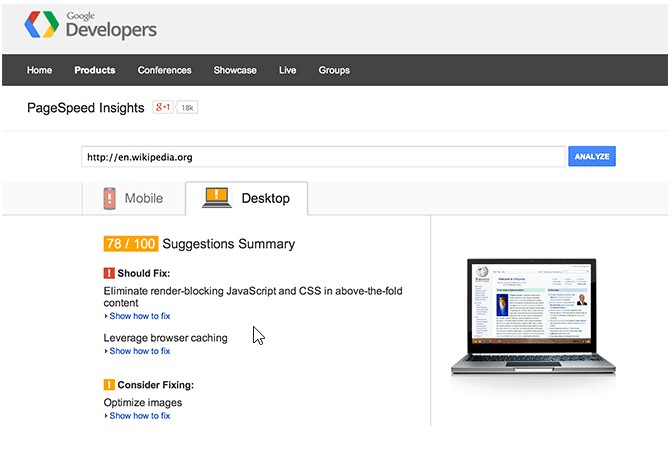Click the Eliminate render-blocking JavaScript text
The height and width of the screenshot is (450, 672).
click(253, 297)
